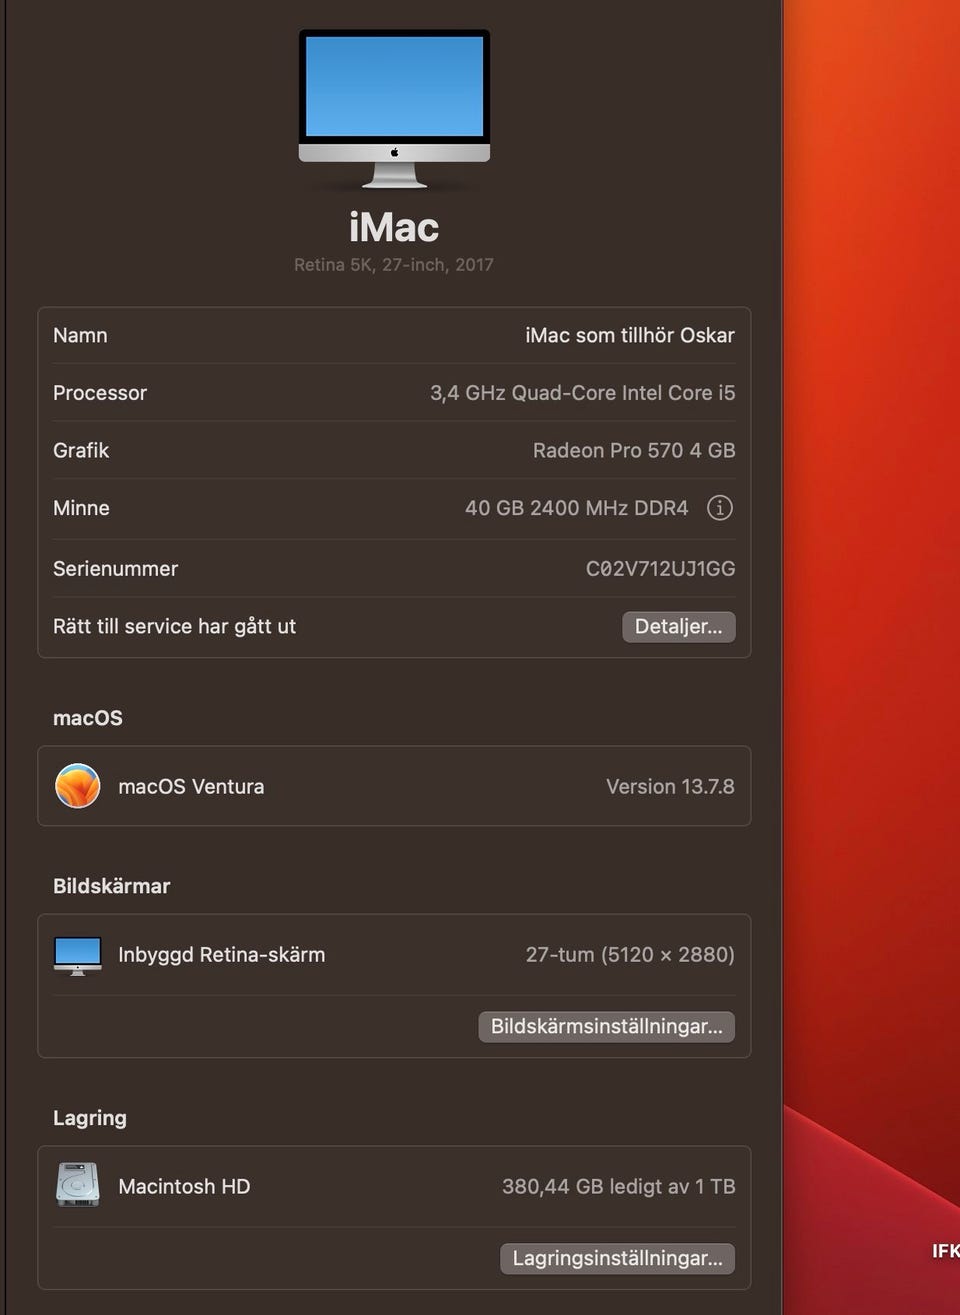Click macOS Ventura label
Viewport: 960px width, 1315px height.
(191, 787)
